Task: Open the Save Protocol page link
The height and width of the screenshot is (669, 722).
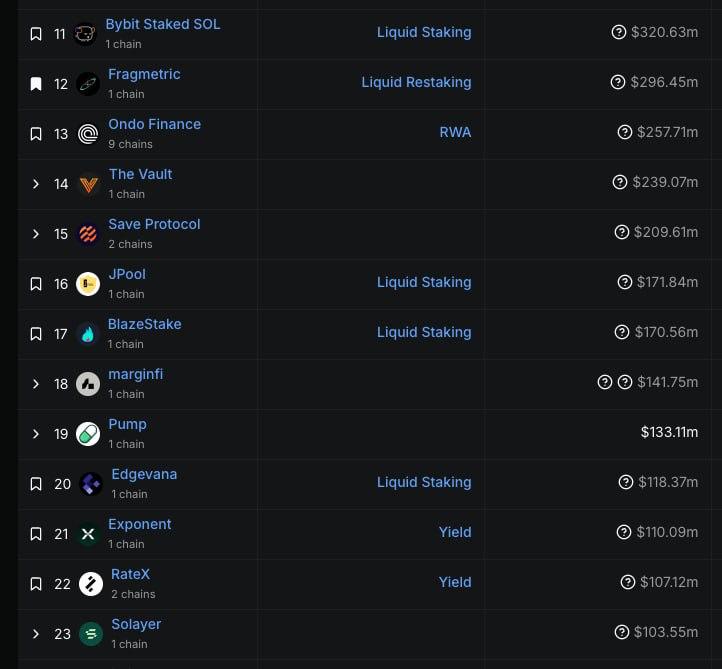Action: click(154, 224)
